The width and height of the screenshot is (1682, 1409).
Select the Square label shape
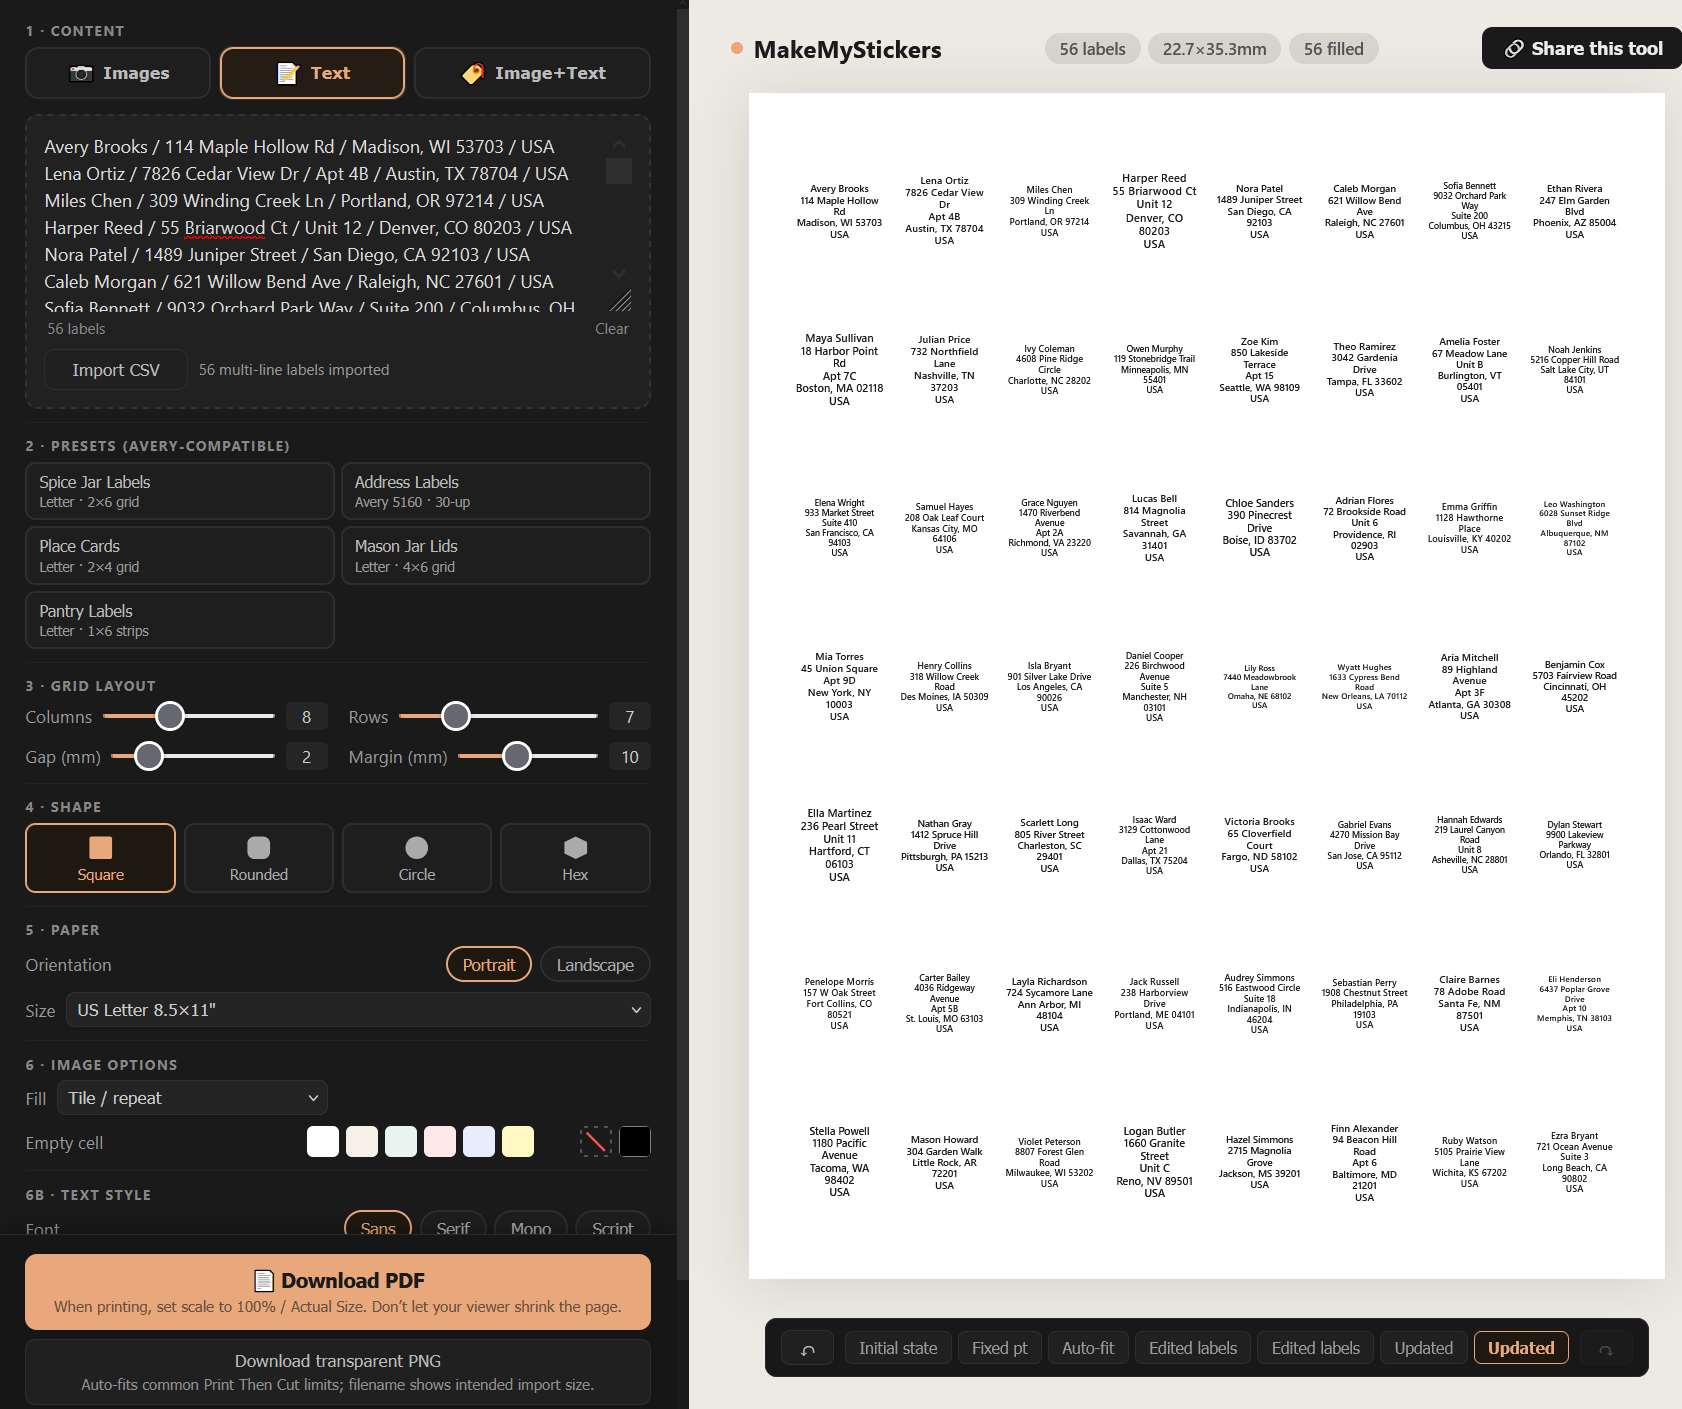coord(101,858)
